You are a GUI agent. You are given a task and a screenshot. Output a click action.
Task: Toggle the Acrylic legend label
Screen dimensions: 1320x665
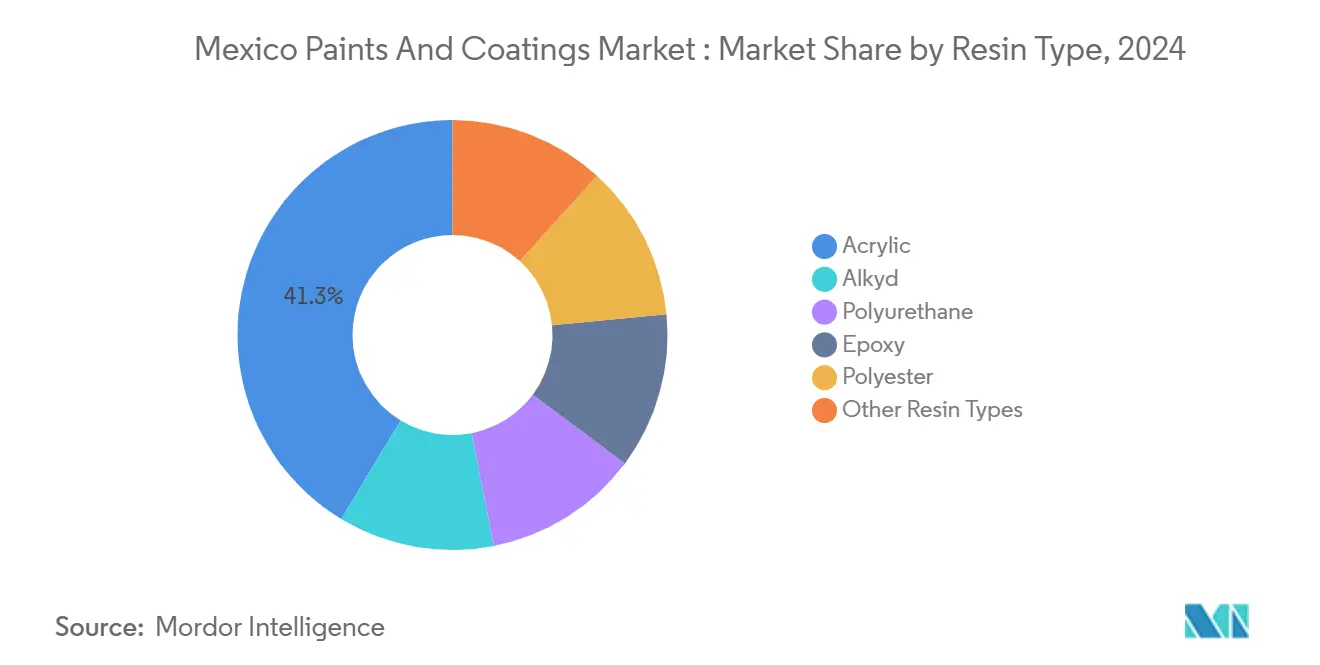[876, 245]
